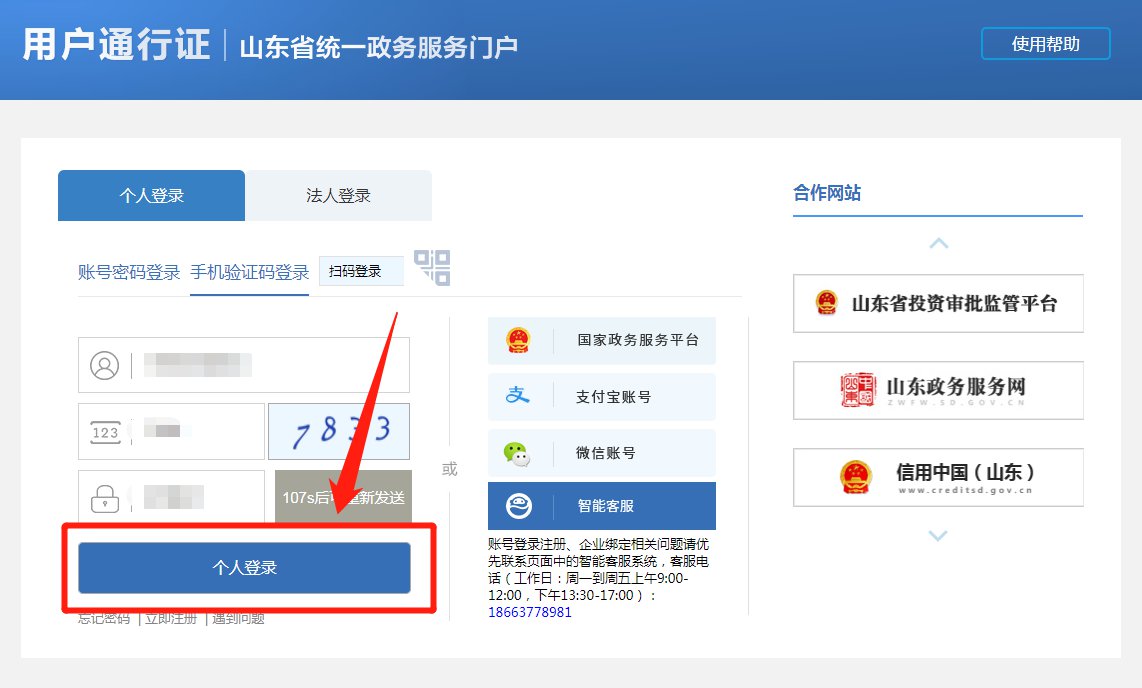Viewport: 1142px width, 688px height.
Task: Click the 智能客服 robot face icon
Action: click(519, 506)
